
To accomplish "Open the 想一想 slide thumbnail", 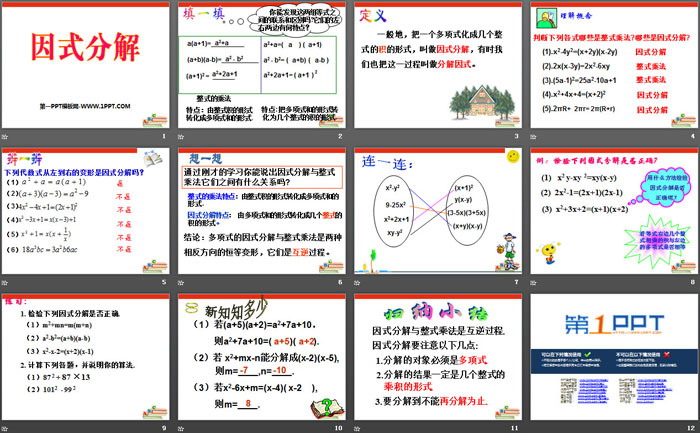I will 261,213.
